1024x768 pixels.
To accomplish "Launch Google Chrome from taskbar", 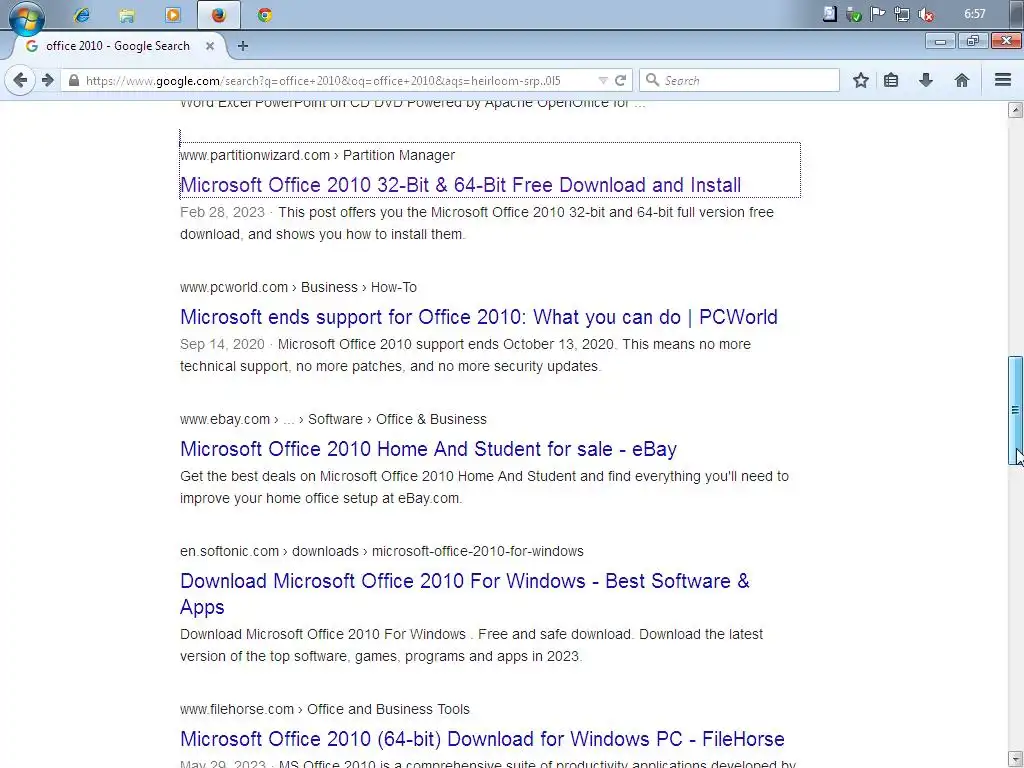I will click(x=264, y=15).
